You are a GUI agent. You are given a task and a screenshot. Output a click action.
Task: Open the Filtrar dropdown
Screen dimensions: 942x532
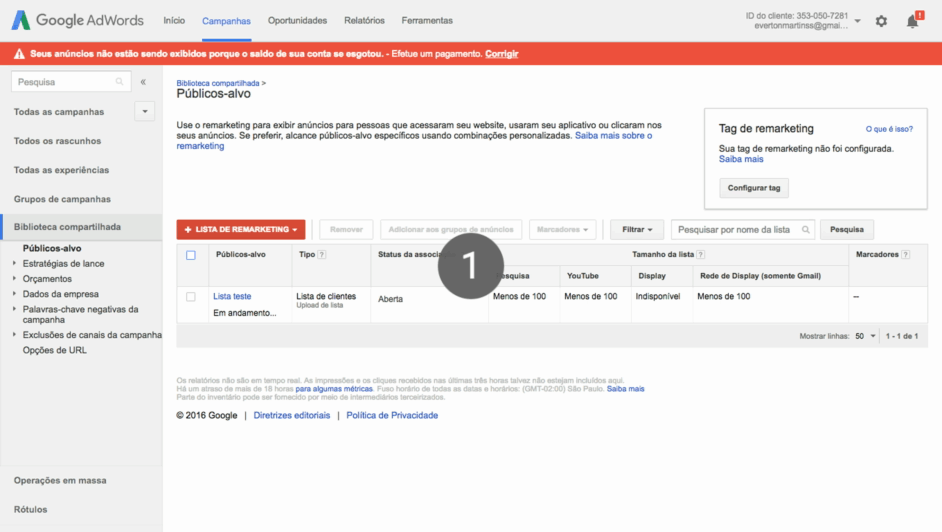click(x=637, y=229)
